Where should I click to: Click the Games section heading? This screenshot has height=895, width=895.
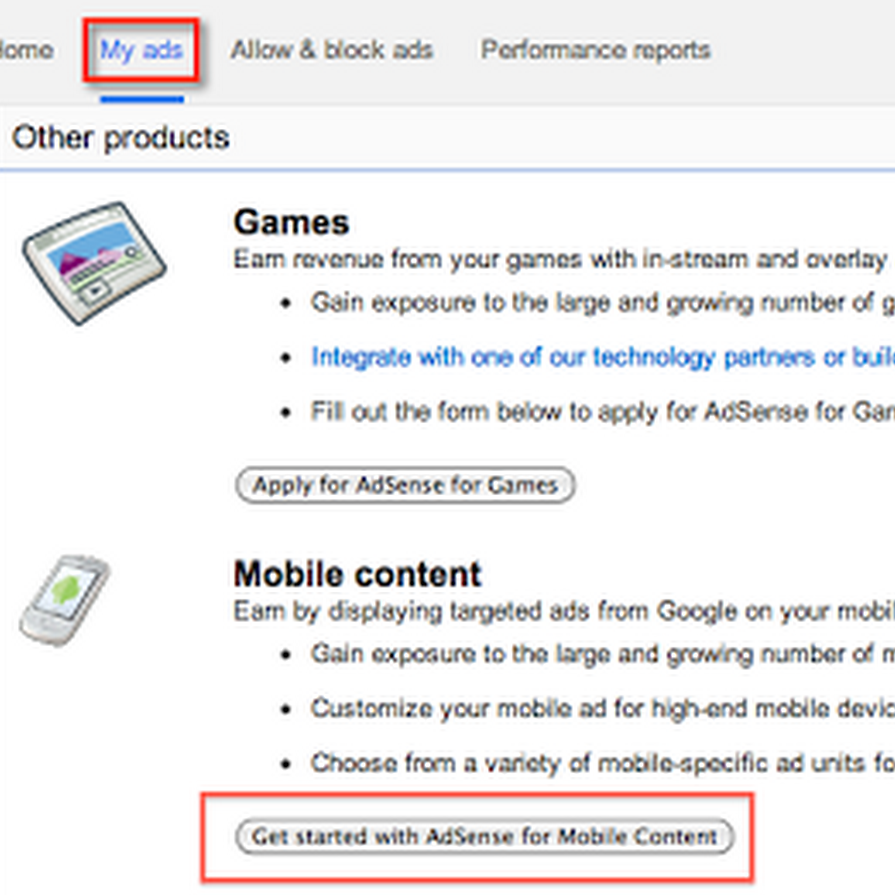tap(291, 222)
